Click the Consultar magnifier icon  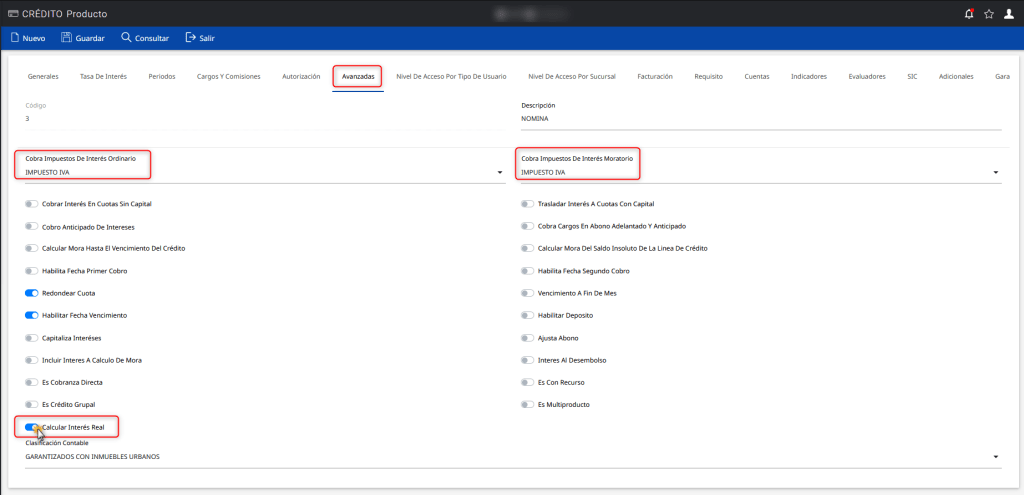tap(126, 38)
